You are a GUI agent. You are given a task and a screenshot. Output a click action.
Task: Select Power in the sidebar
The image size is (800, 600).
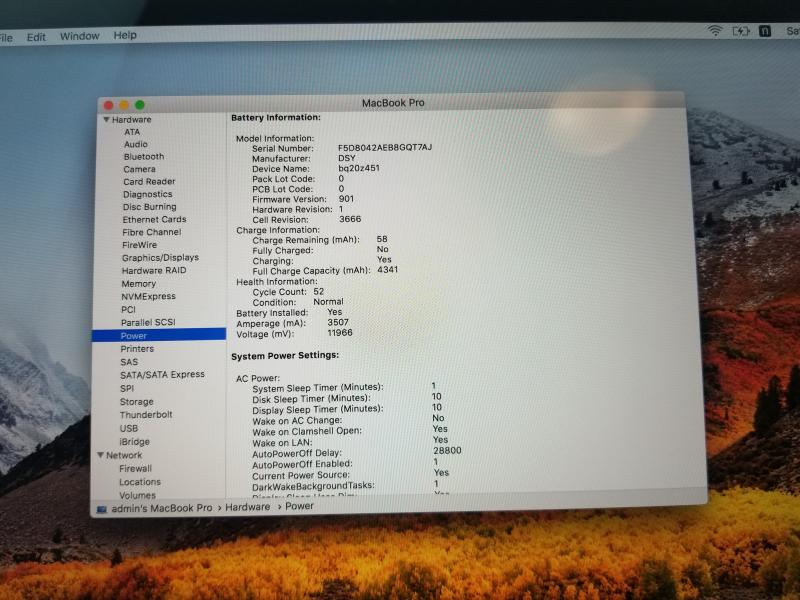(134, 336)
